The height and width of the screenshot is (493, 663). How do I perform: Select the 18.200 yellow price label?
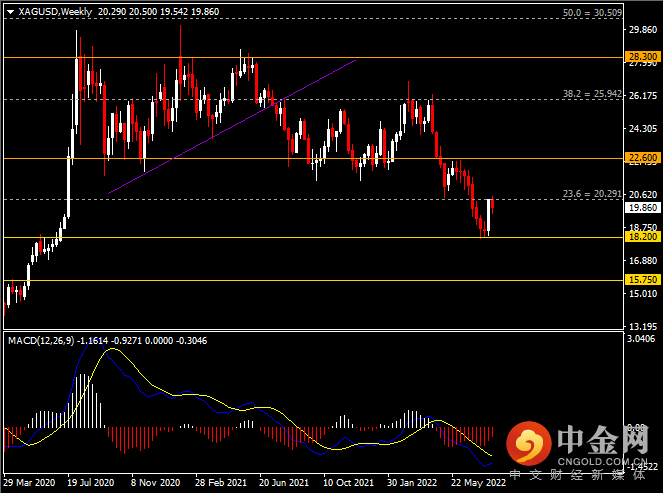pos(643,237)
